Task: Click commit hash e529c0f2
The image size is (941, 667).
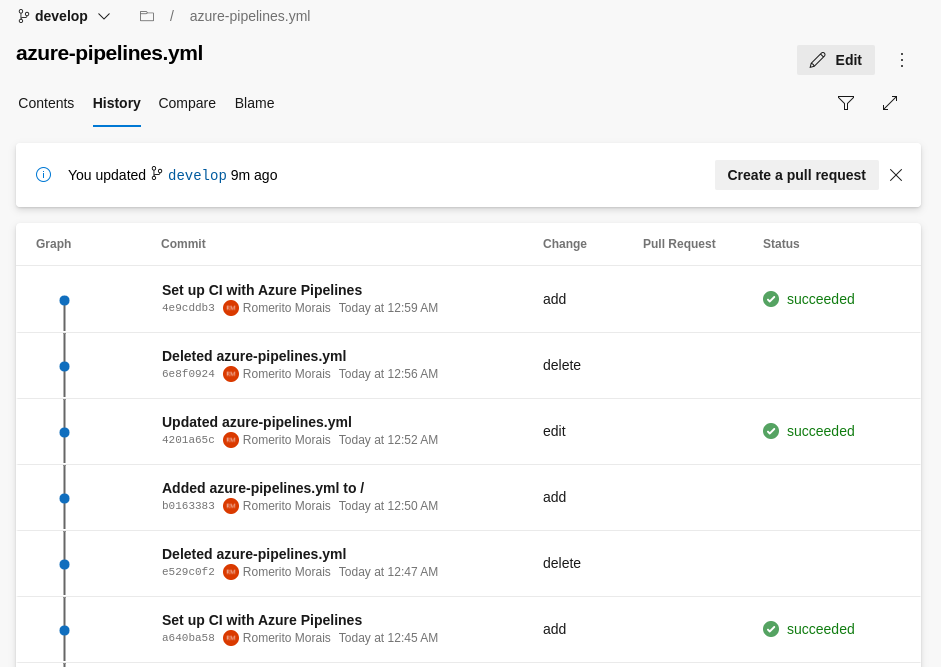Action: click(x=188, y=572)
